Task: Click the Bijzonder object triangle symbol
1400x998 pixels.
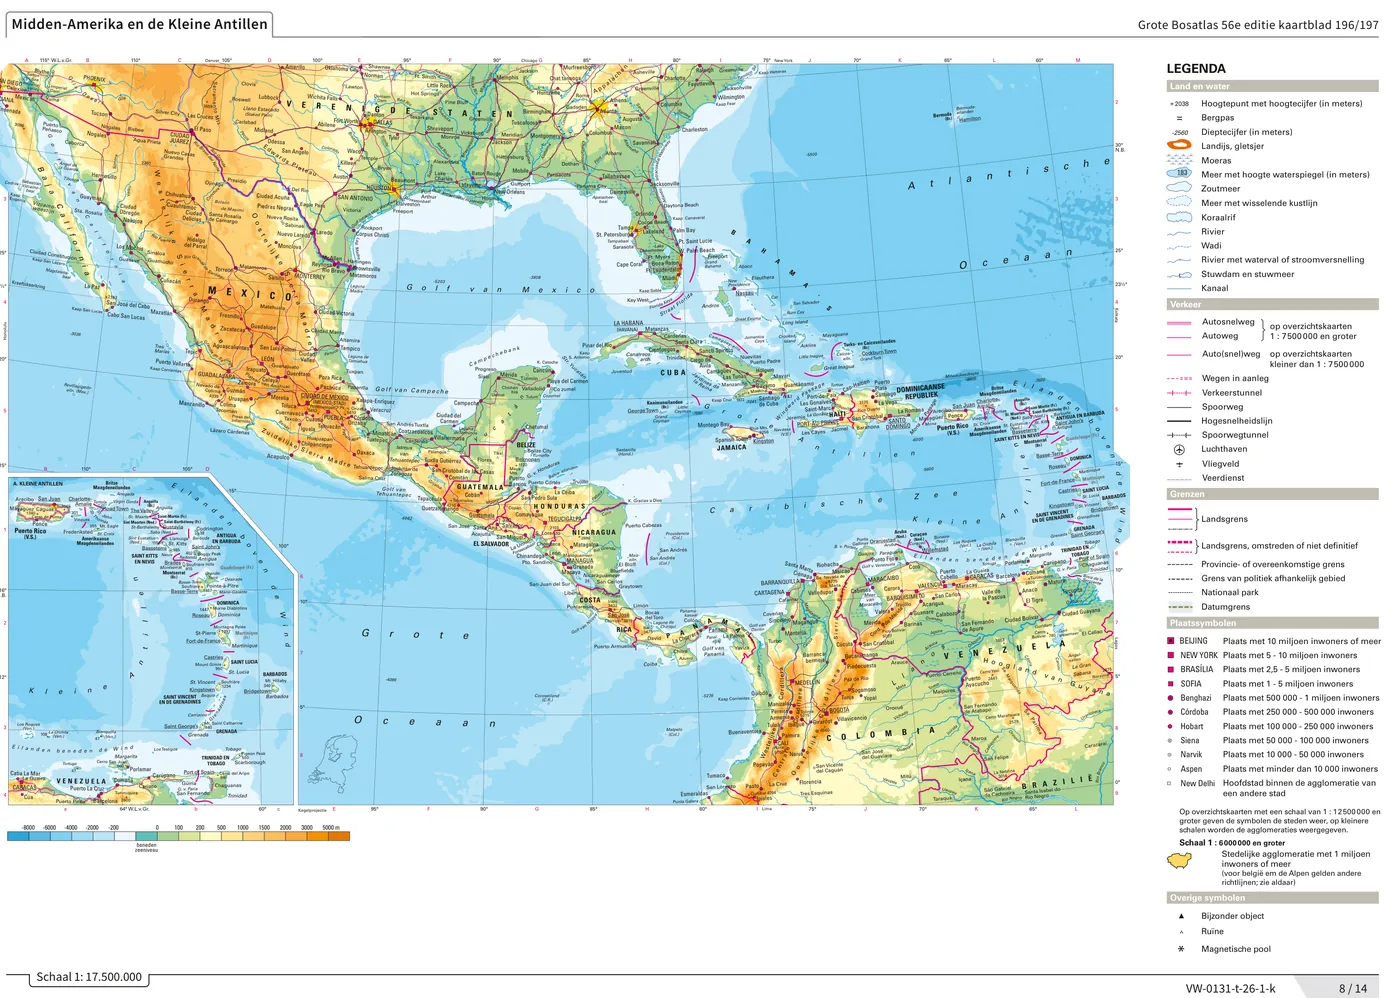Action: tap(1181, 916)
